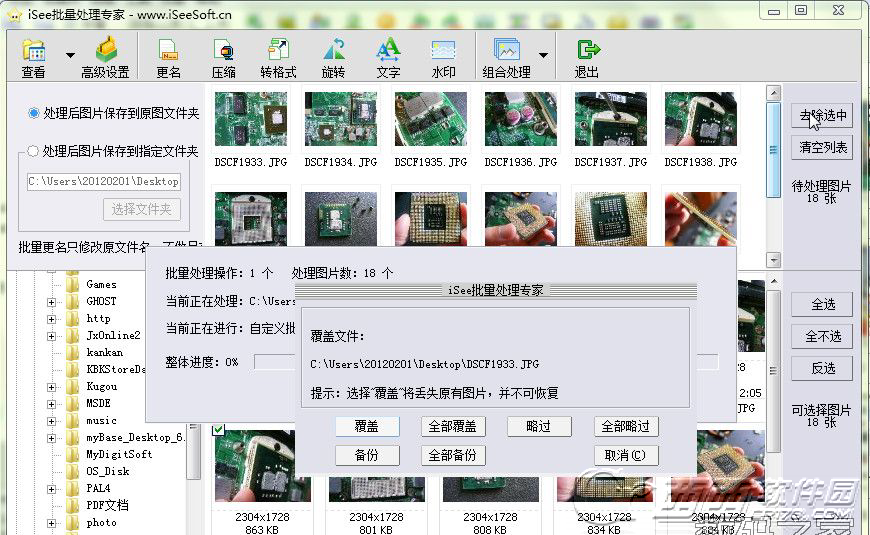Click the 全不选 deselect all button
The height and width of the screenshot is (535, 870).
click(822, 336)
